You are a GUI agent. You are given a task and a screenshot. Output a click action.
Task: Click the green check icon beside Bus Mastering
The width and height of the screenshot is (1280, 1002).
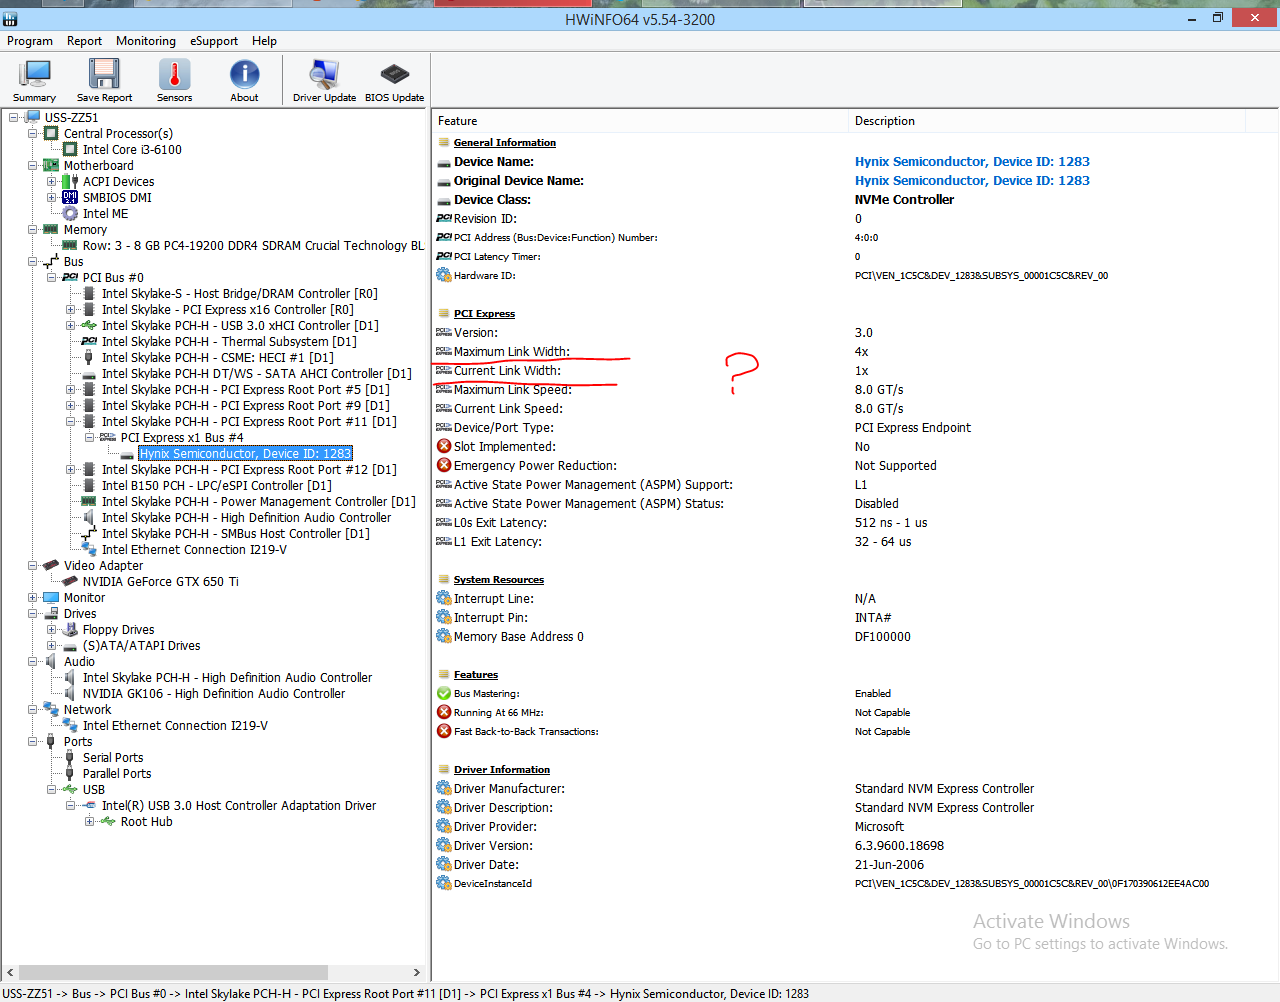[444, 693]
